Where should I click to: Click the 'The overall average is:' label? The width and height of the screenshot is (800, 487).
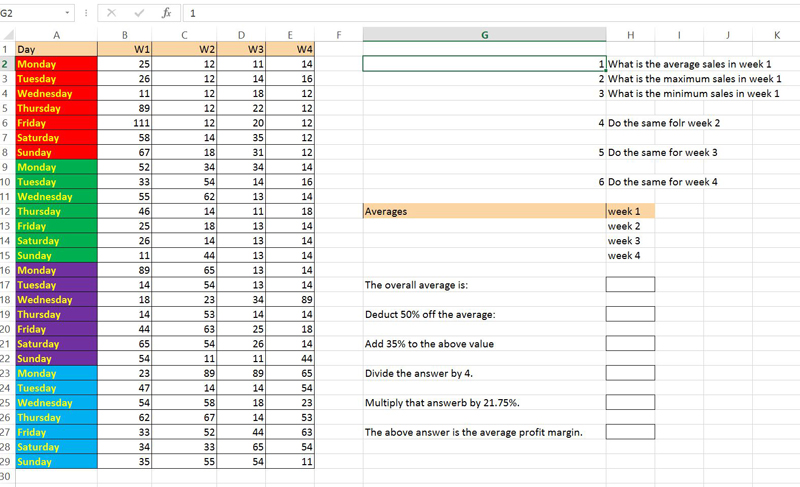tap(416, 285)
